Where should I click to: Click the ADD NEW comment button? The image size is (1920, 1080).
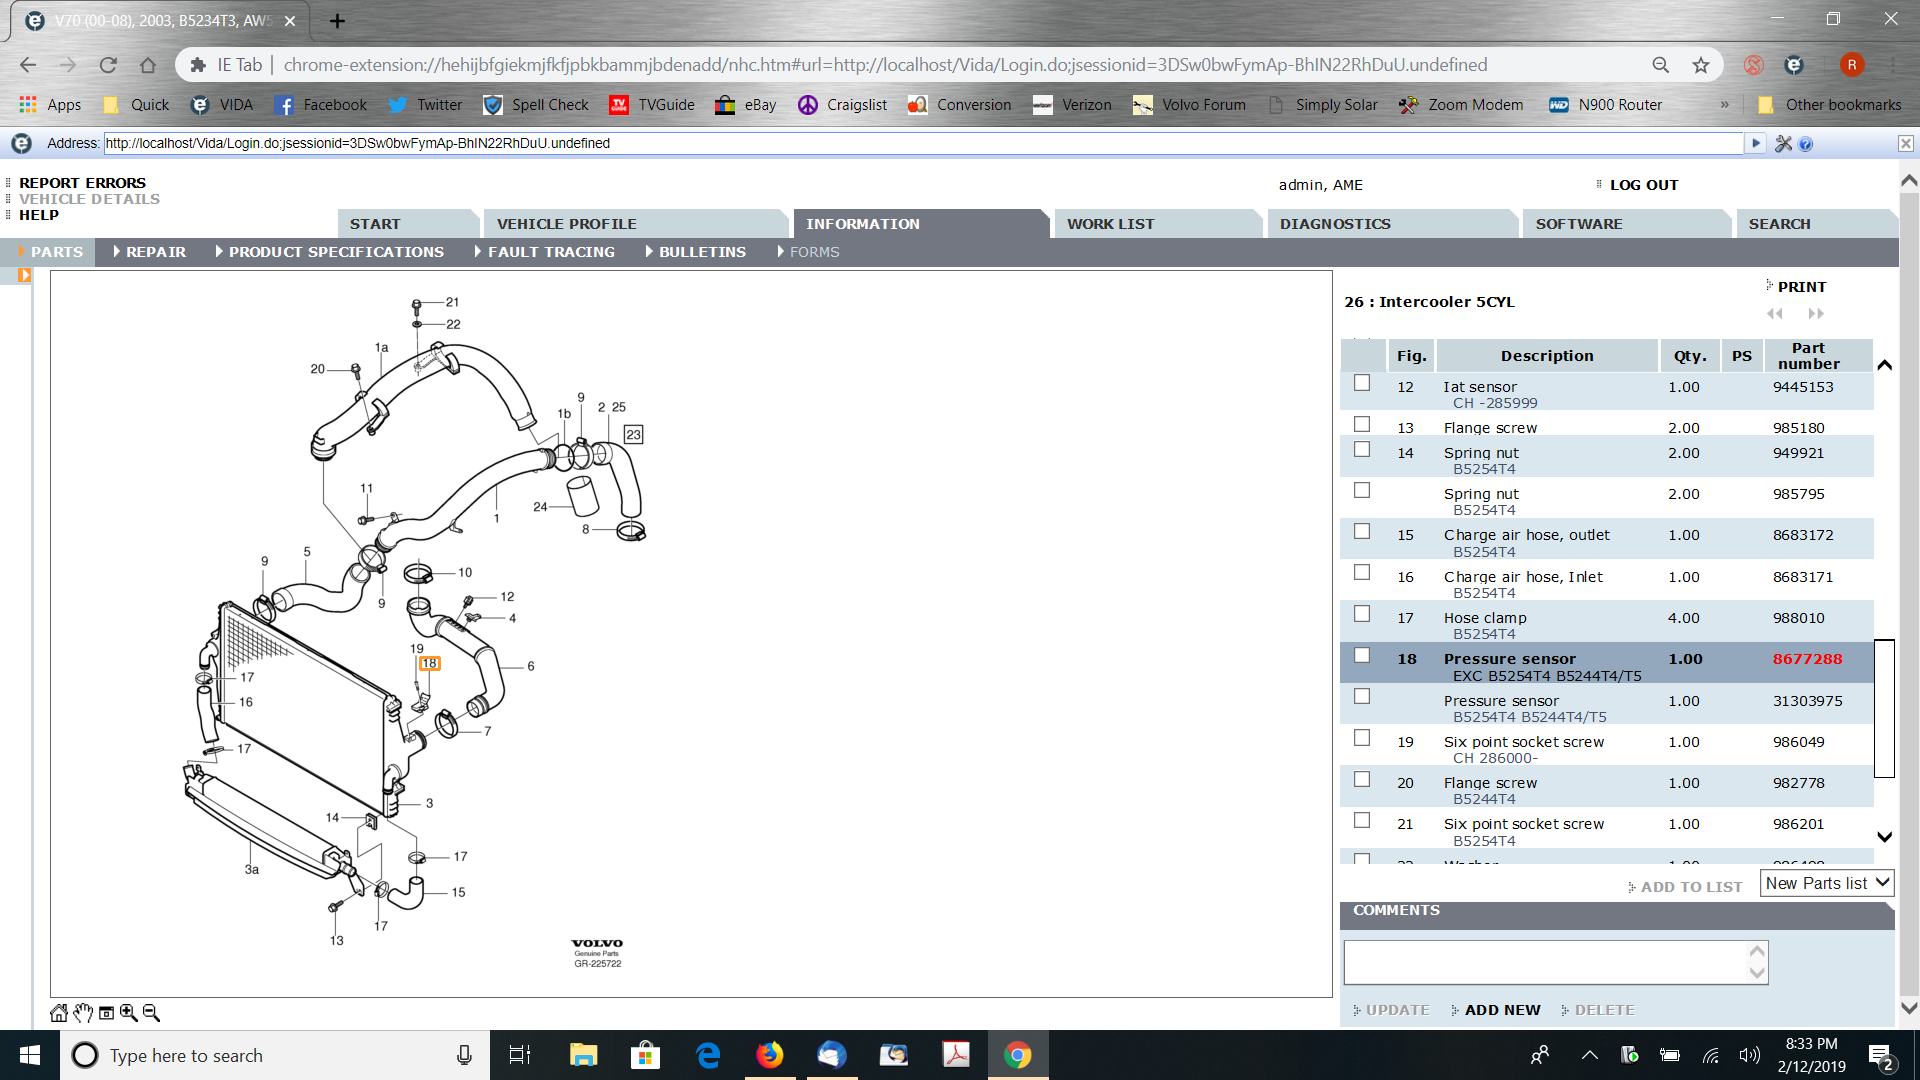tap(1501, 1010)
